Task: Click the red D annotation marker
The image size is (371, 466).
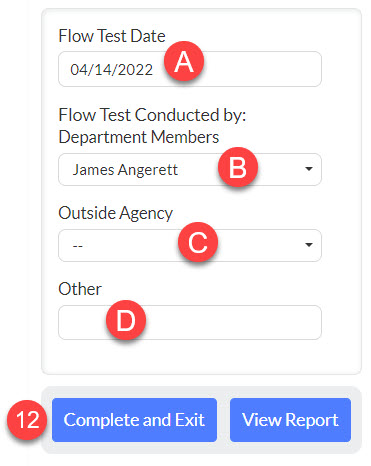Action: [126, 320]
